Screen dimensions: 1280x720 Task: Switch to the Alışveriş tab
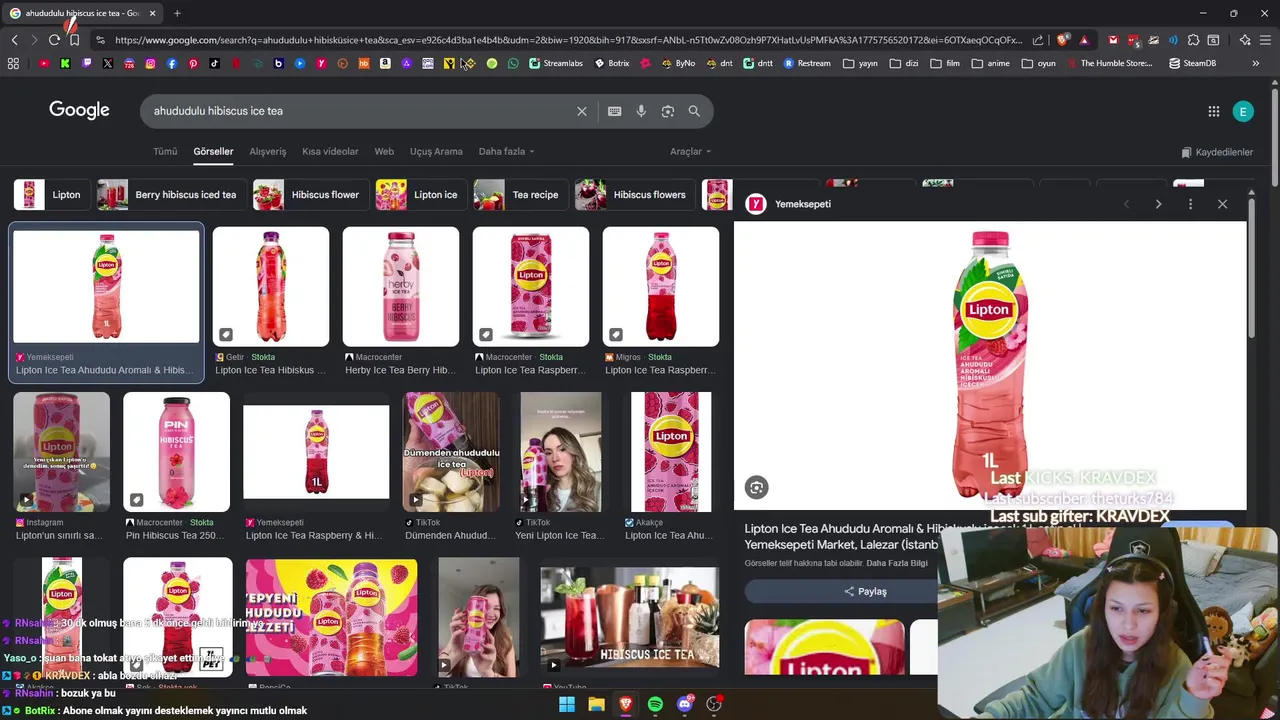click(267, 151)
